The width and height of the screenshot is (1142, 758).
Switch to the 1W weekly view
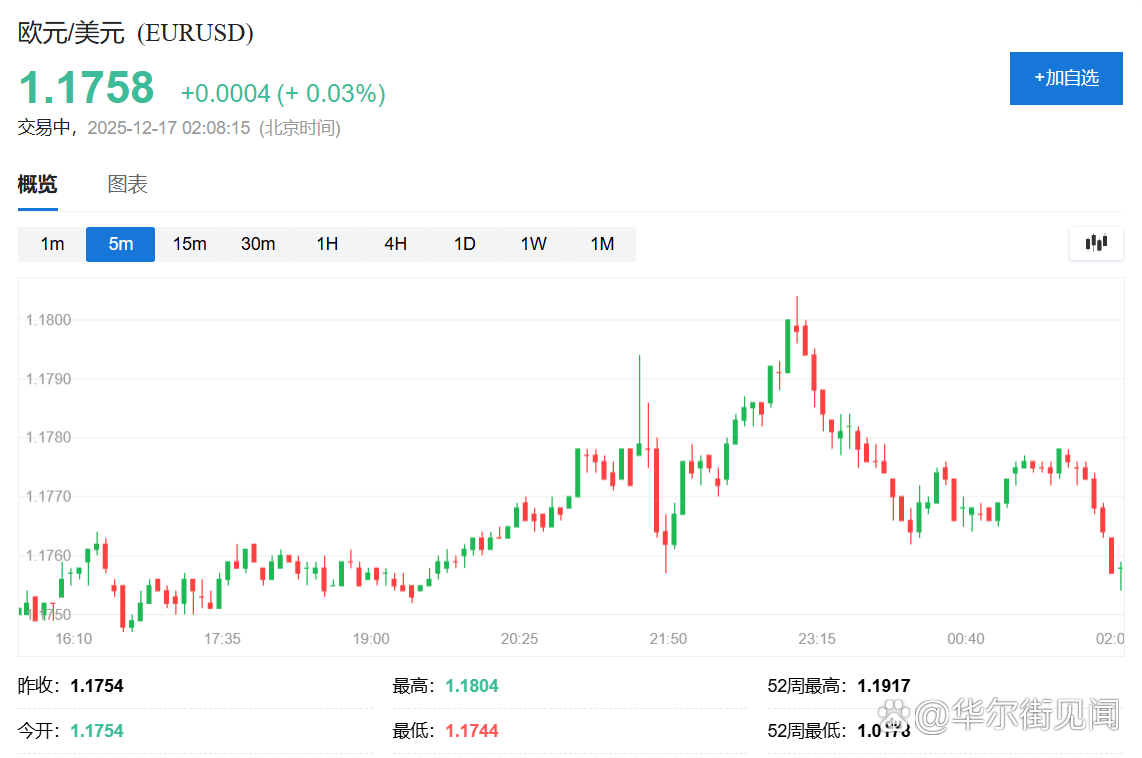[x=532, y=244]
